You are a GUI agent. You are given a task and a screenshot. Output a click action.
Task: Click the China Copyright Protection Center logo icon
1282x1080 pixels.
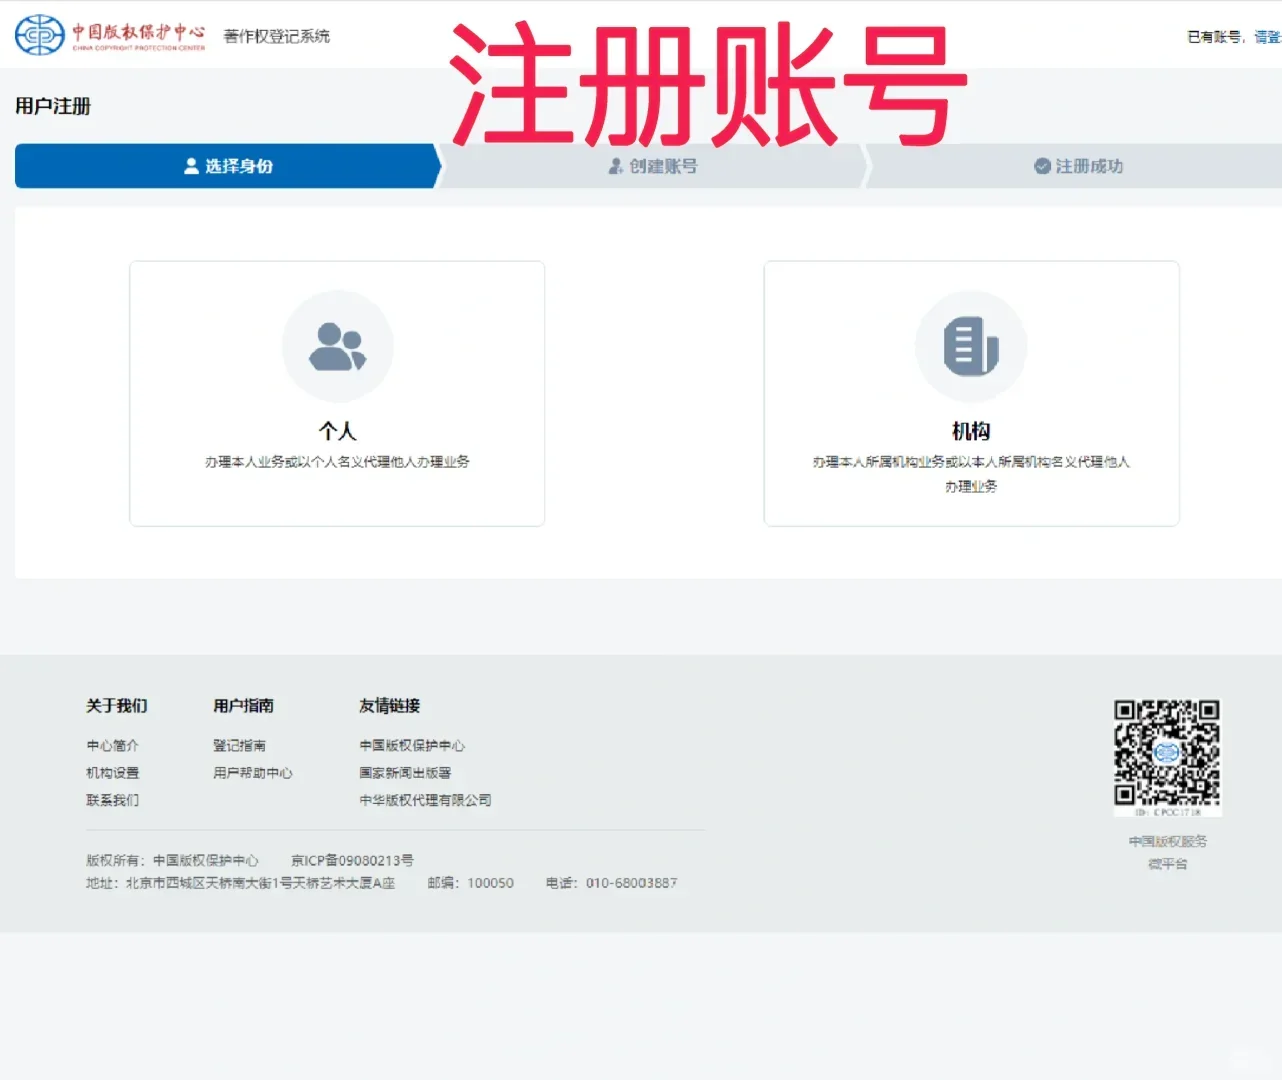tap(40, 34)
